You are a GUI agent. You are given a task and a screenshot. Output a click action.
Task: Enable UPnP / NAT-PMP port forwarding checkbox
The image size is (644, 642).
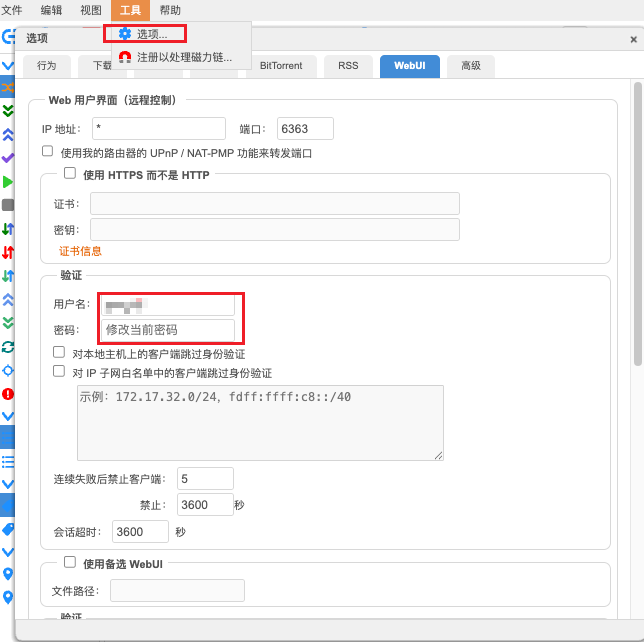click(48, 151)
